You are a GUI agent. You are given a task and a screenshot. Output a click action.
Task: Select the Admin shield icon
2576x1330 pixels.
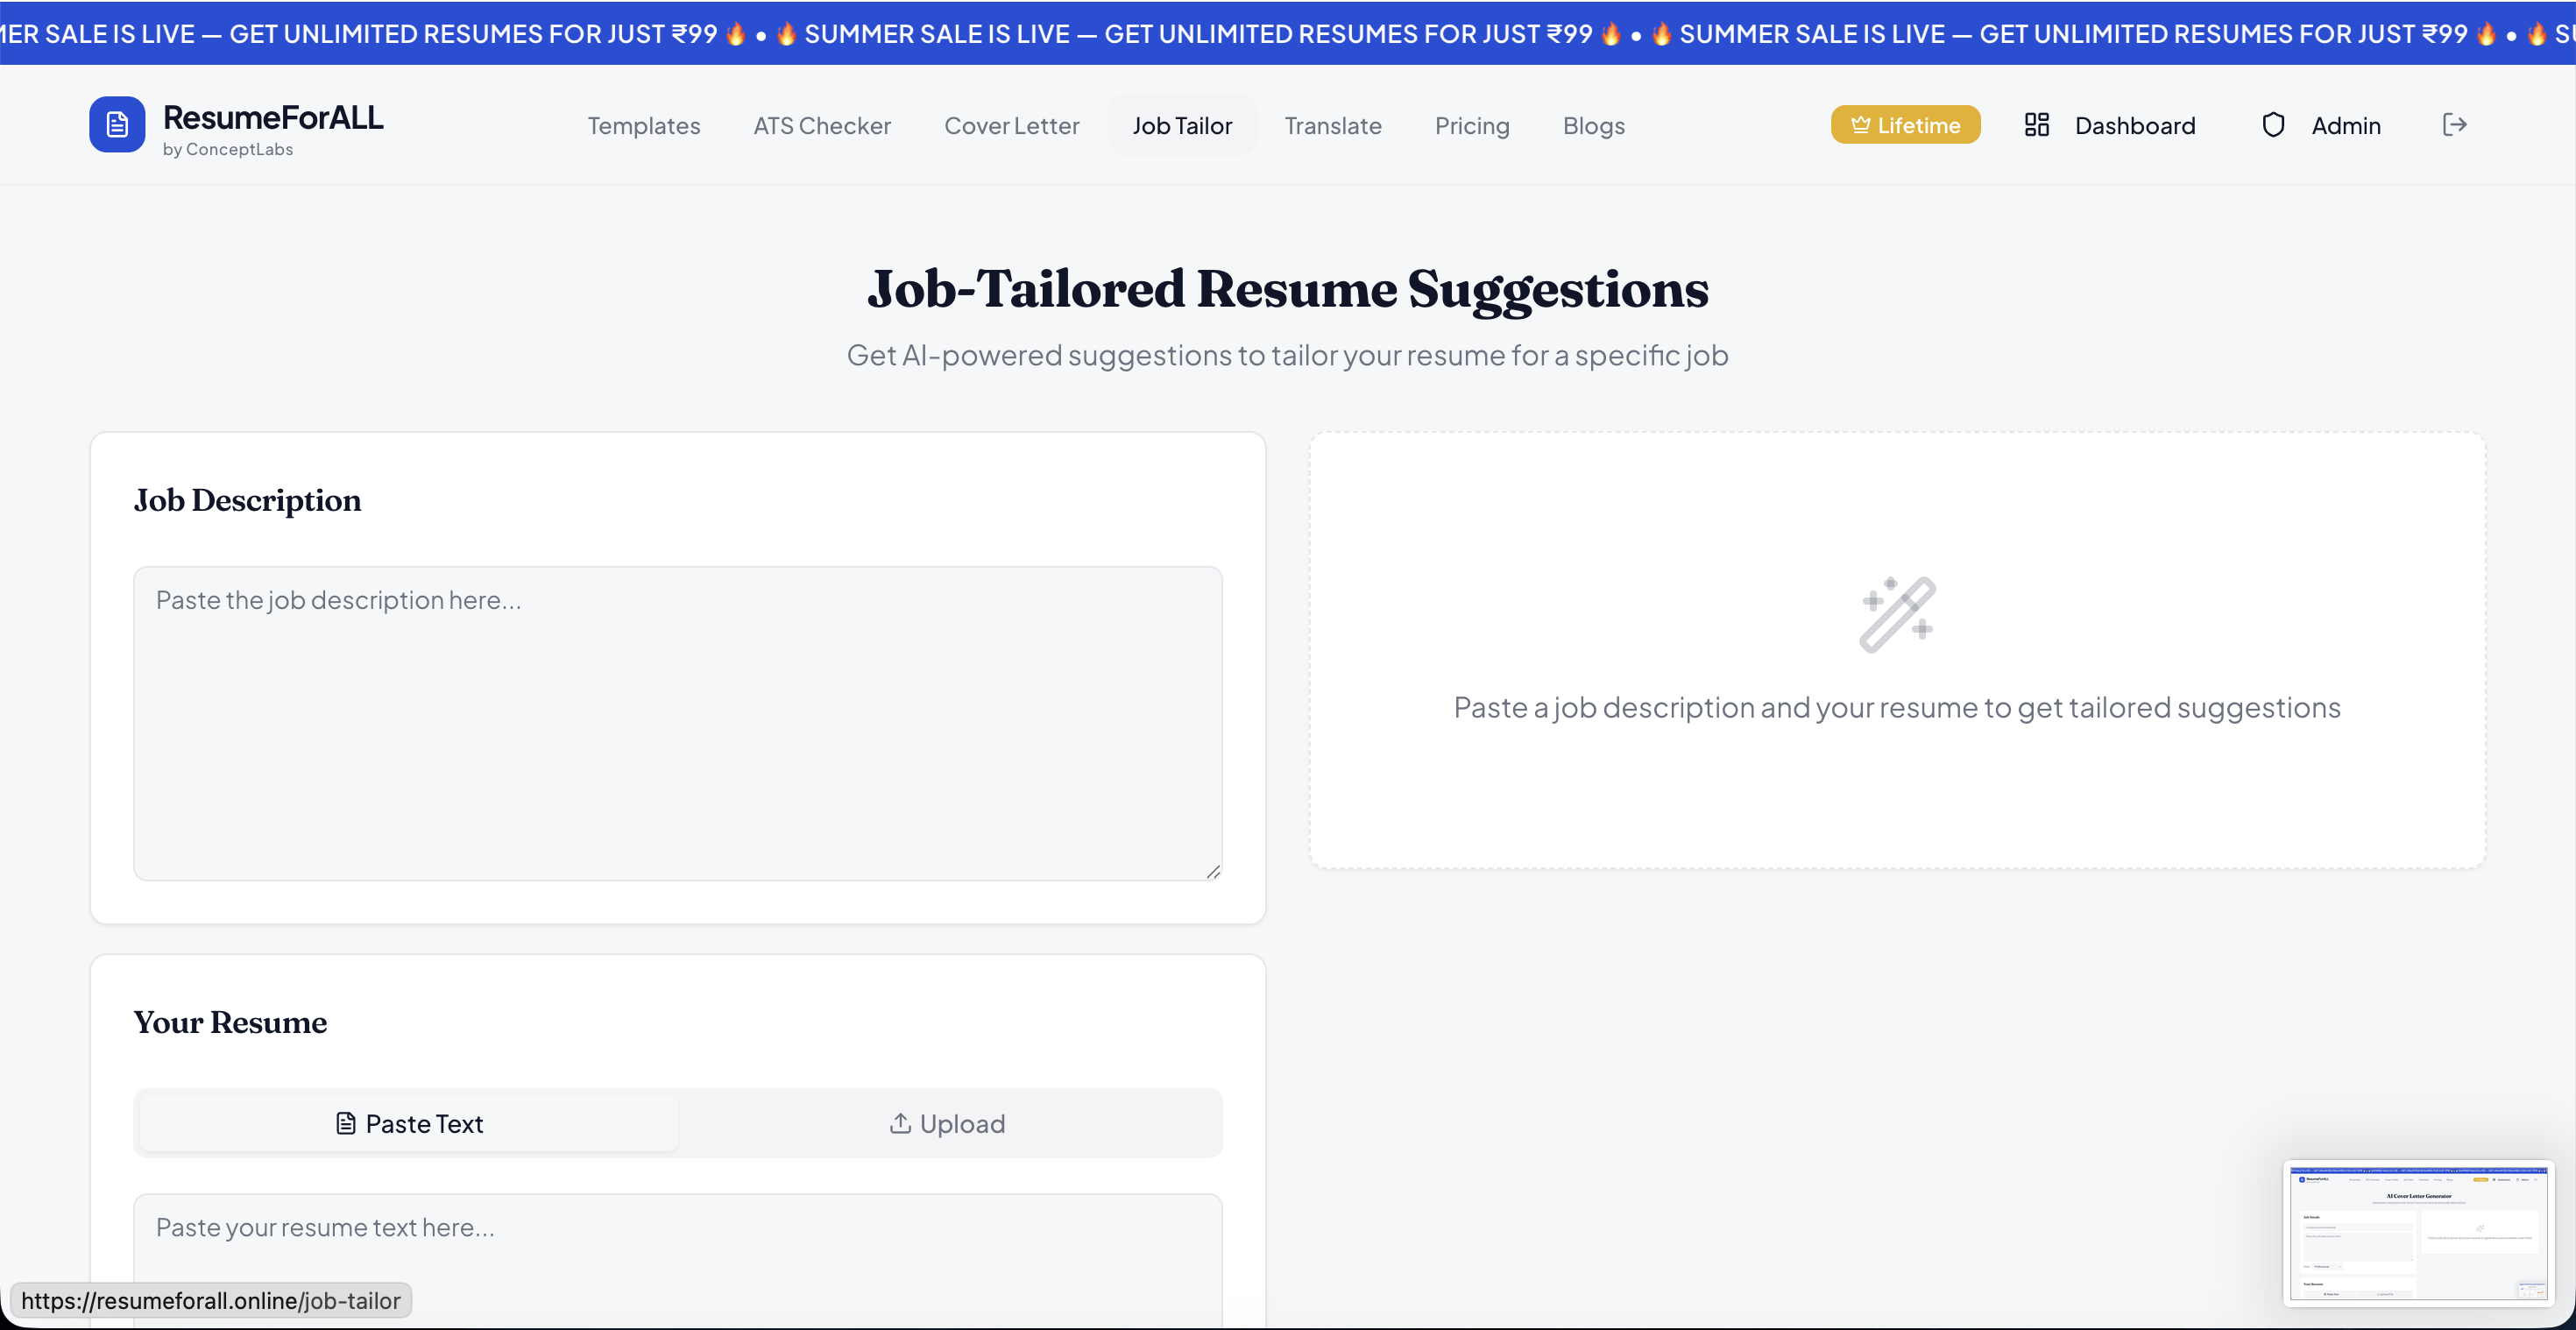pos(2274,124)
